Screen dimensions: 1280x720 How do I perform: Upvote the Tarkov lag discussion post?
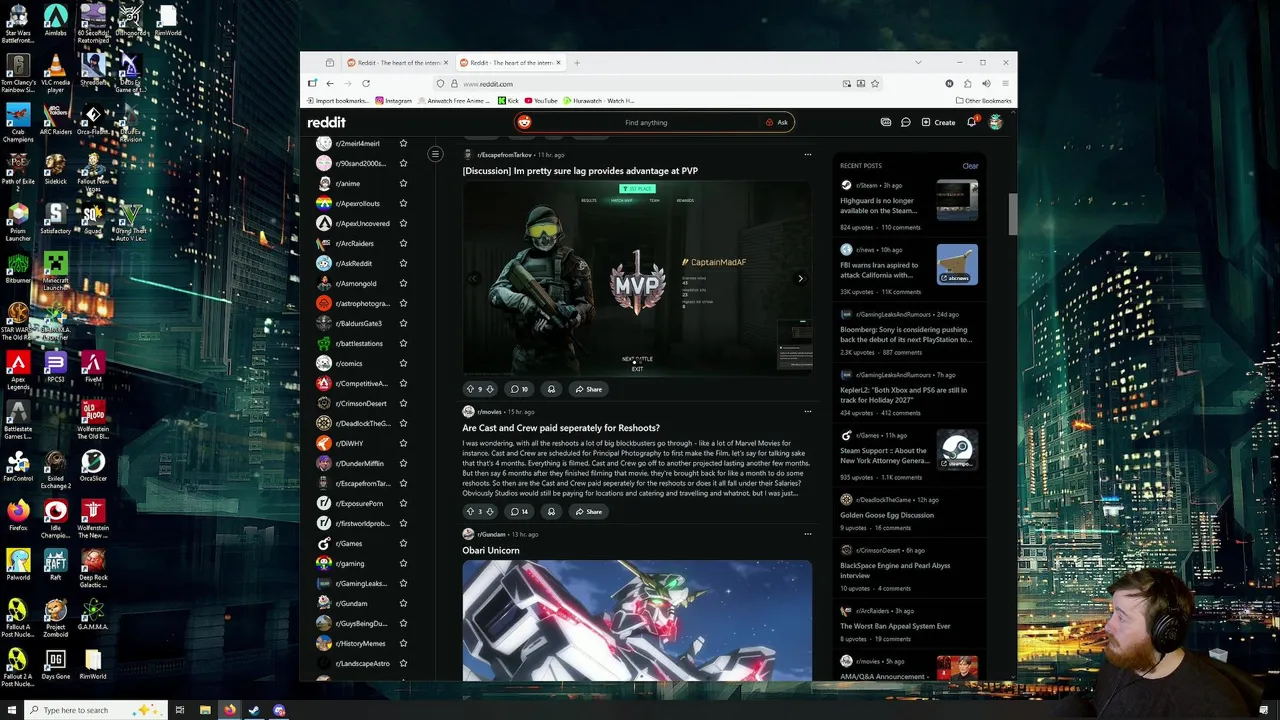[x=470, y=389]
